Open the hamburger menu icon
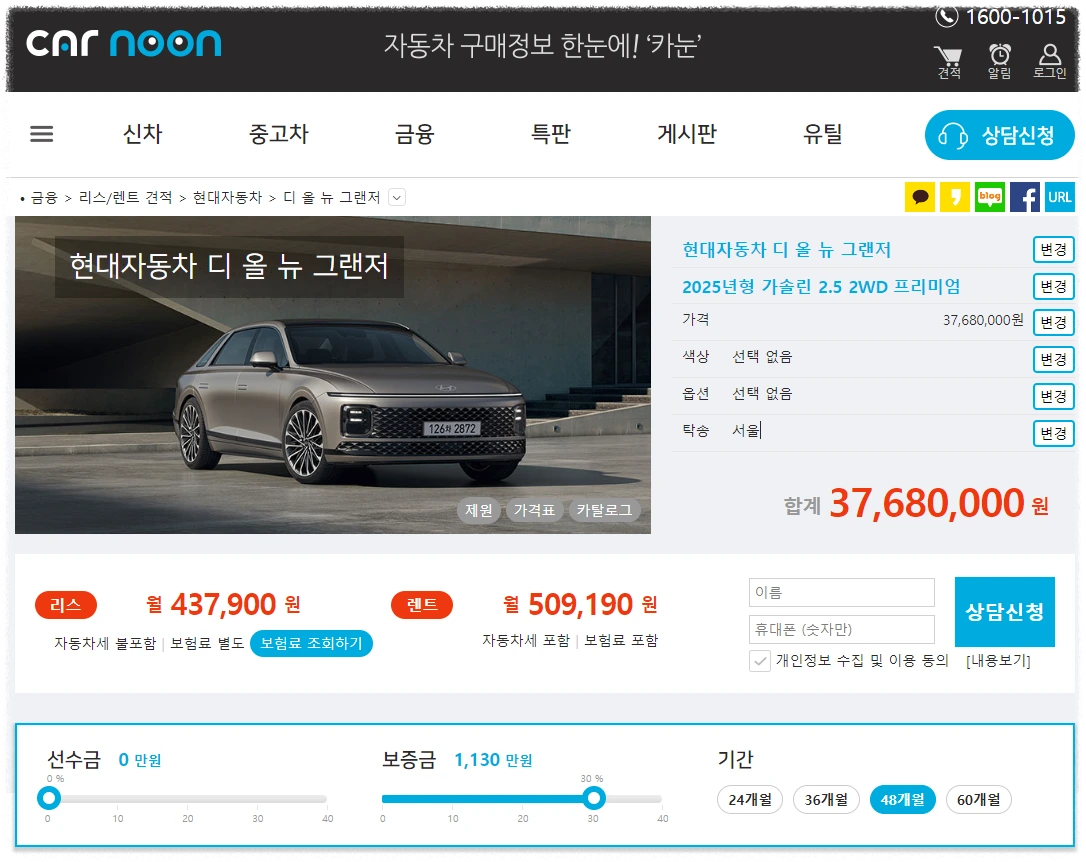This screenshot has height=862, width=1086. [x=41, y=134]
